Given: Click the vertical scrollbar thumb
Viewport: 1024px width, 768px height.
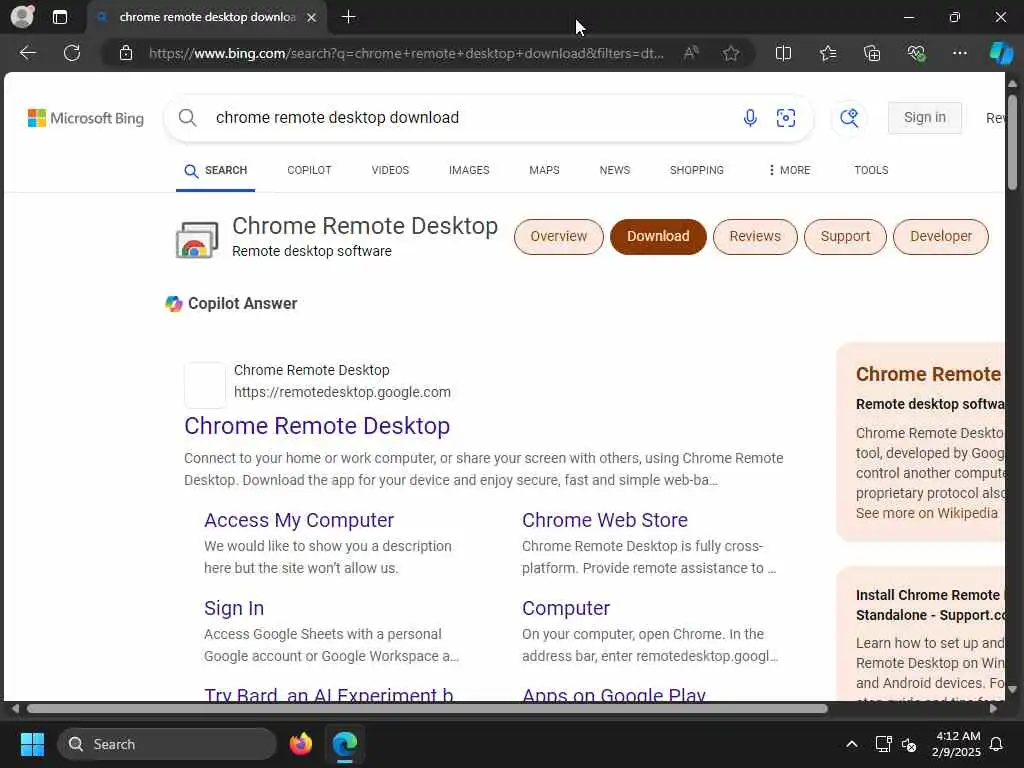Looking at the screenshot, I should click(x=1012, y=142).
